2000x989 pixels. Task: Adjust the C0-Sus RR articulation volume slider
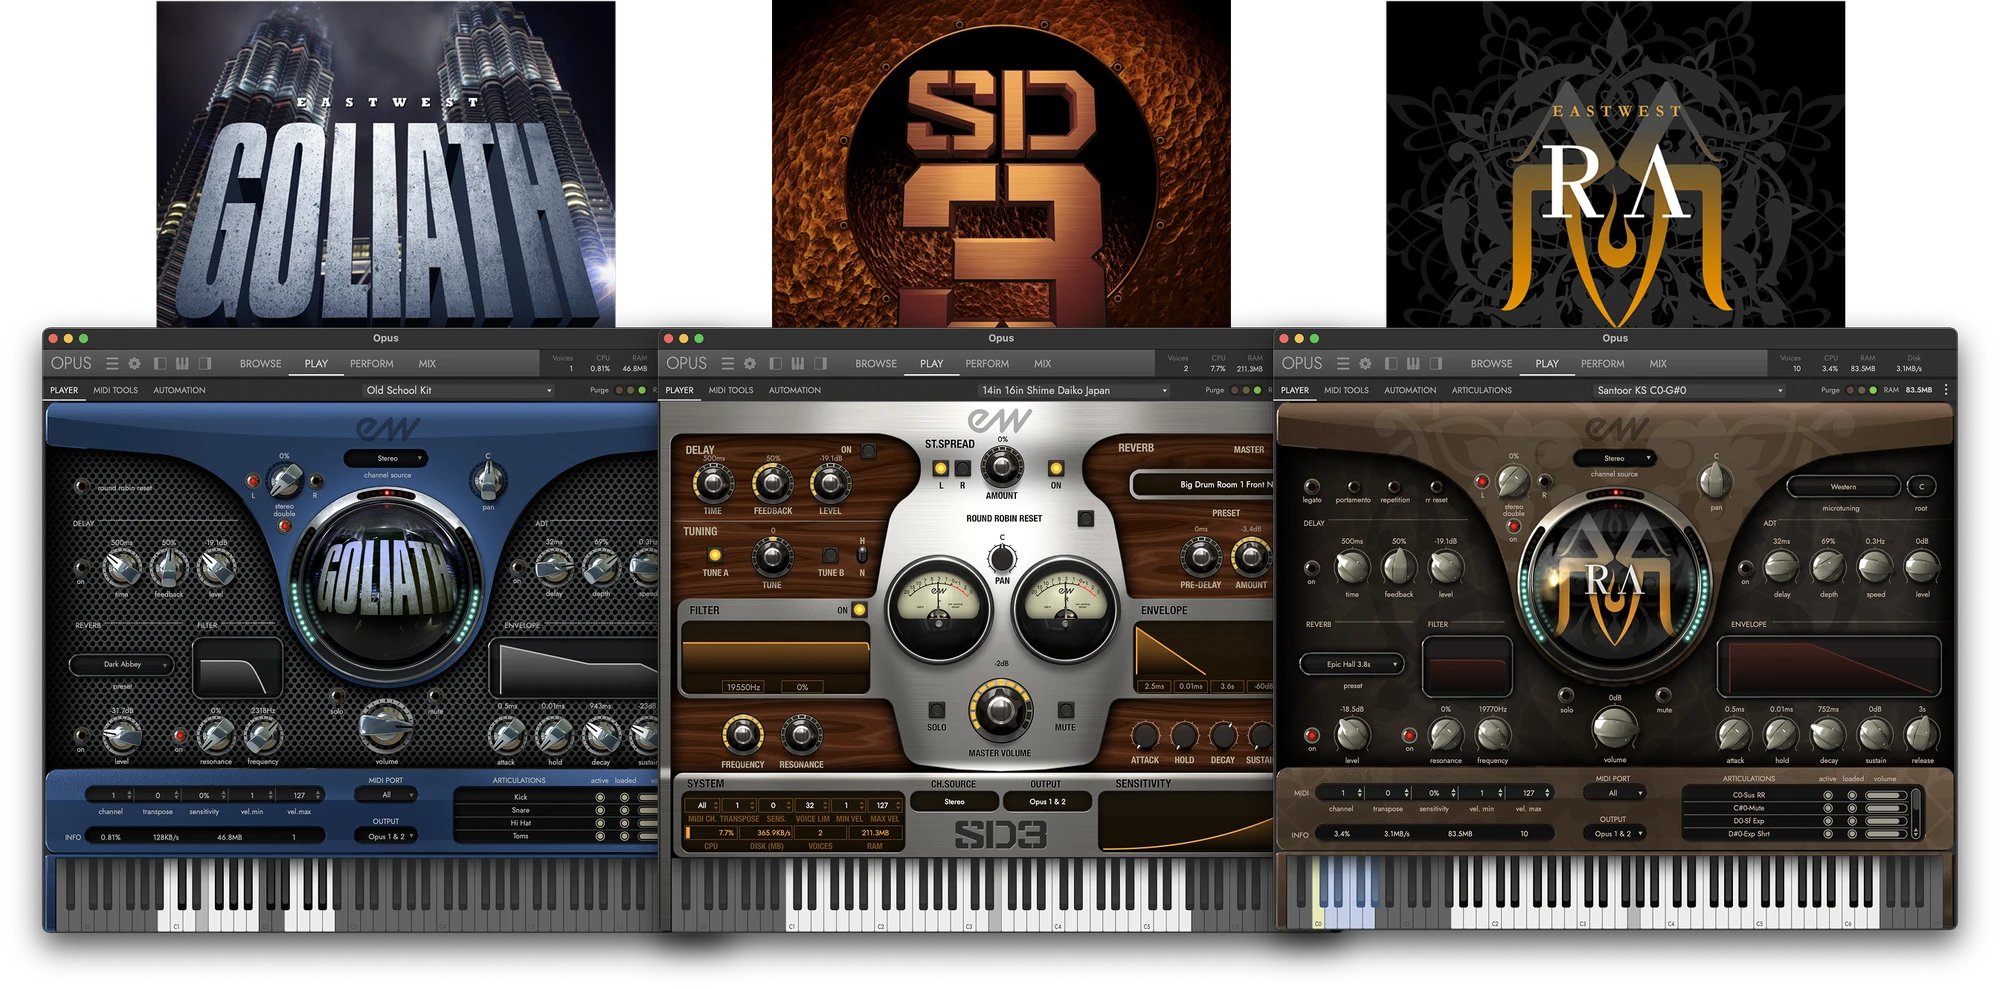pyautogui.click(x=1885, y=795)
